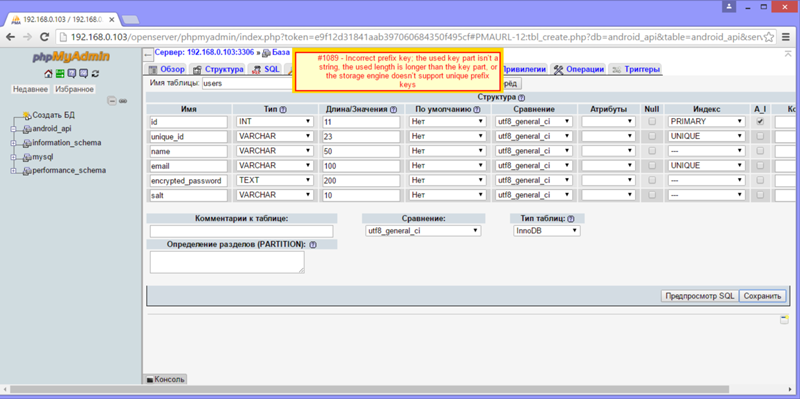
Task: Click the page settings icon below Сохранить
Action: pyautogui.click(x=784, y=320)
